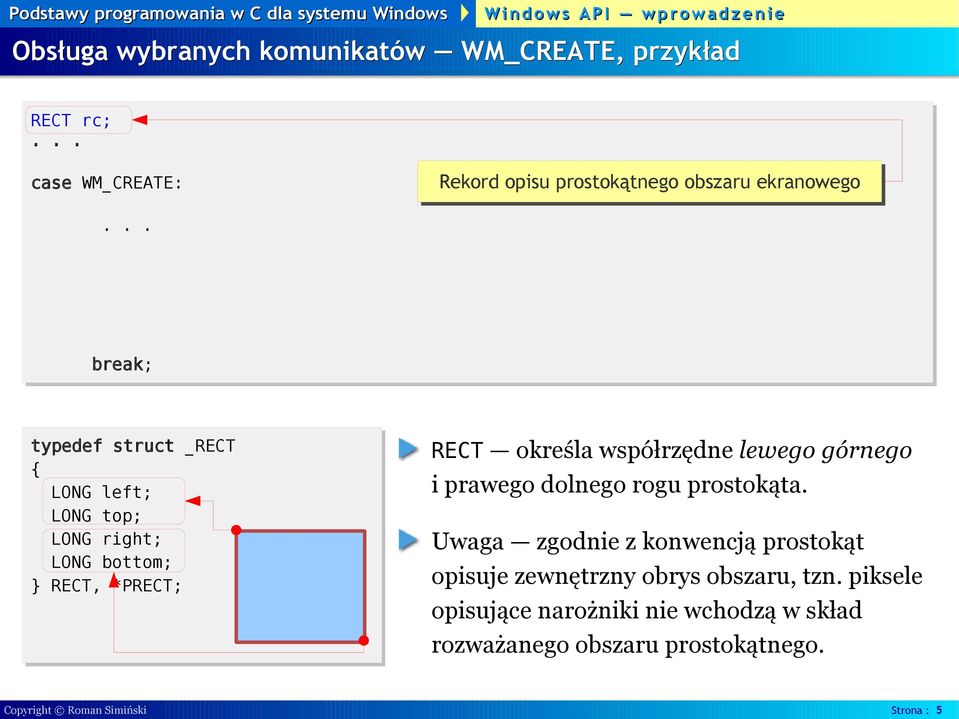This screenshot has height=719, width=959.
Task: Click the text "i prawego dolnego rogu prostokąta."
Action: pos(619,485)
